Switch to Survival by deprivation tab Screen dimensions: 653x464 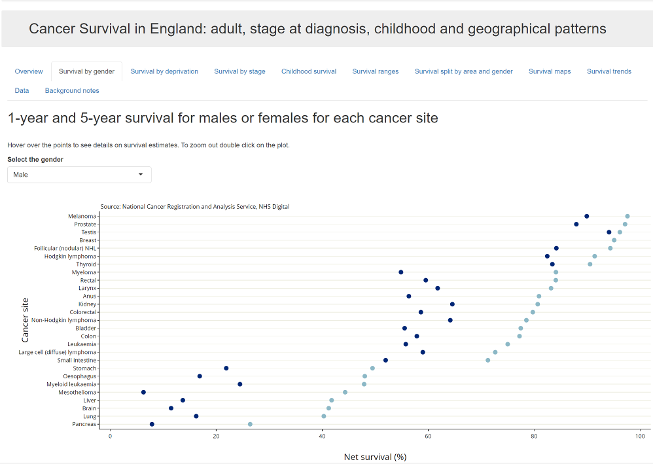pyautogui.click(x=164, y=71)
